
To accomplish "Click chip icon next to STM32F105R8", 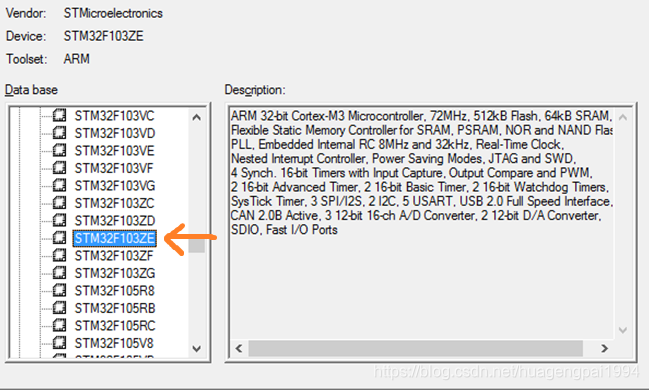I will coord(59,291).
